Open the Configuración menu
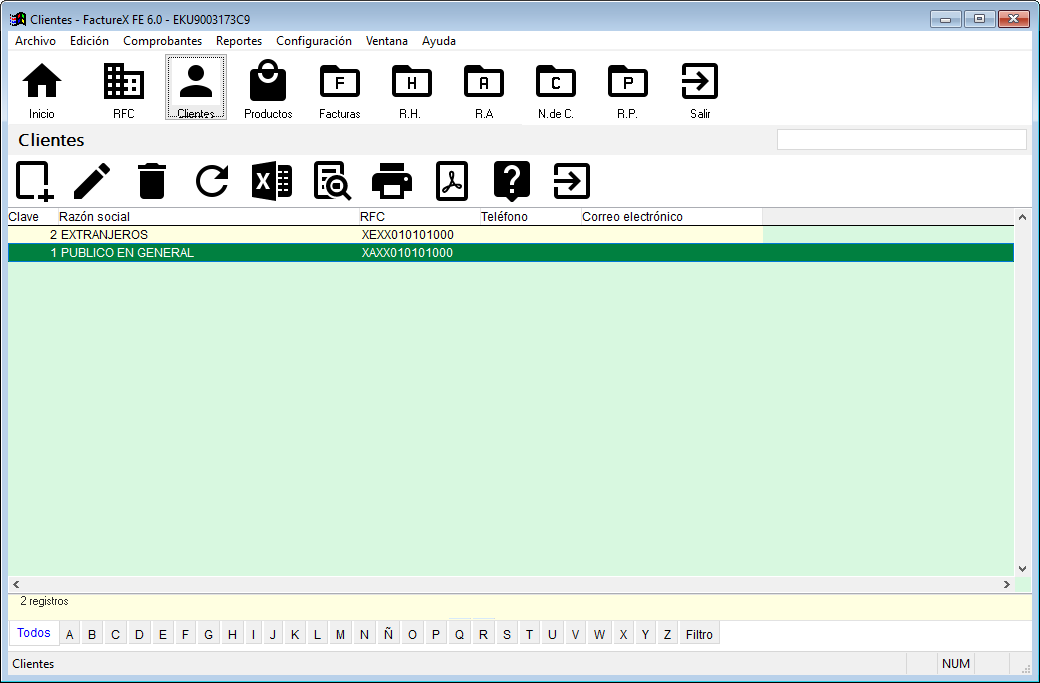This screenshot has height=683, width=1040. pos(314,41)
